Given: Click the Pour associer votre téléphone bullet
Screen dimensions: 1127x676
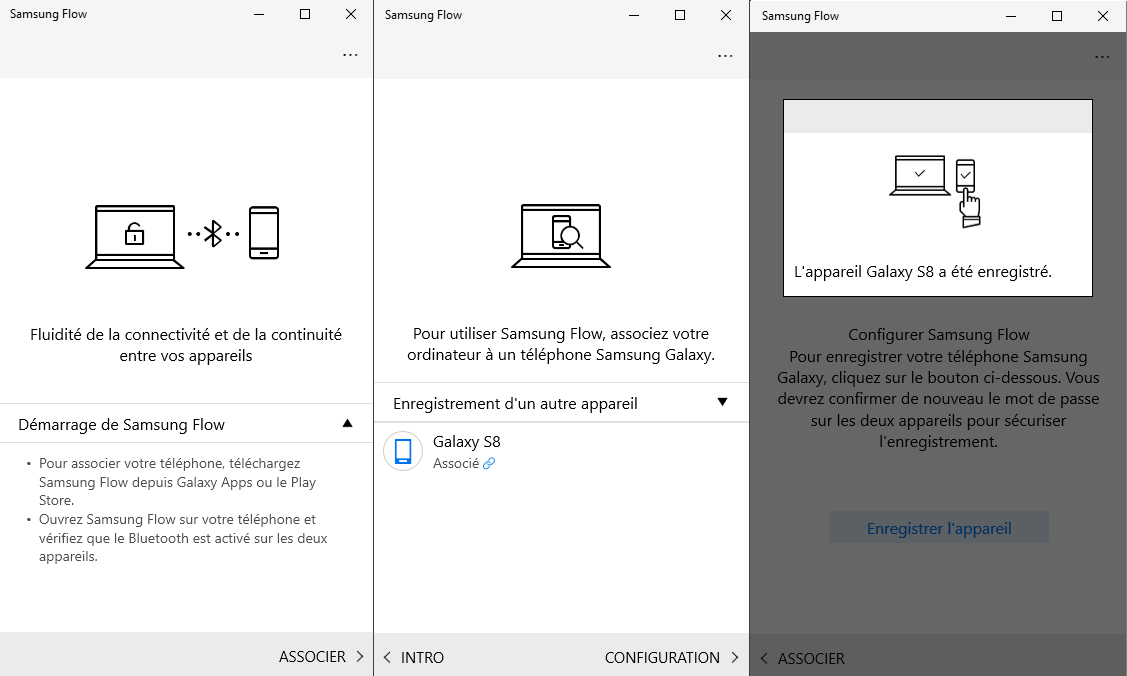Looking at the screenshot, I should [x=178, y=482].
